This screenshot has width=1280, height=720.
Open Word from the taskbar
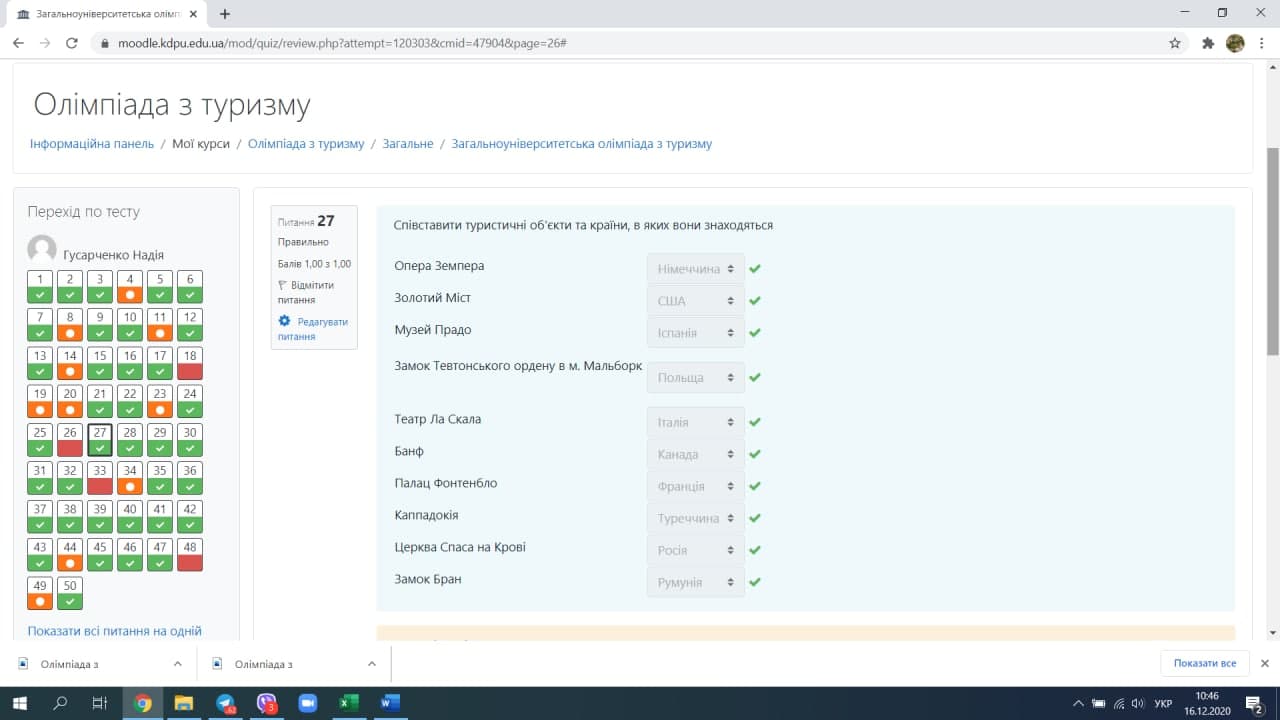(x=389, y=703)
